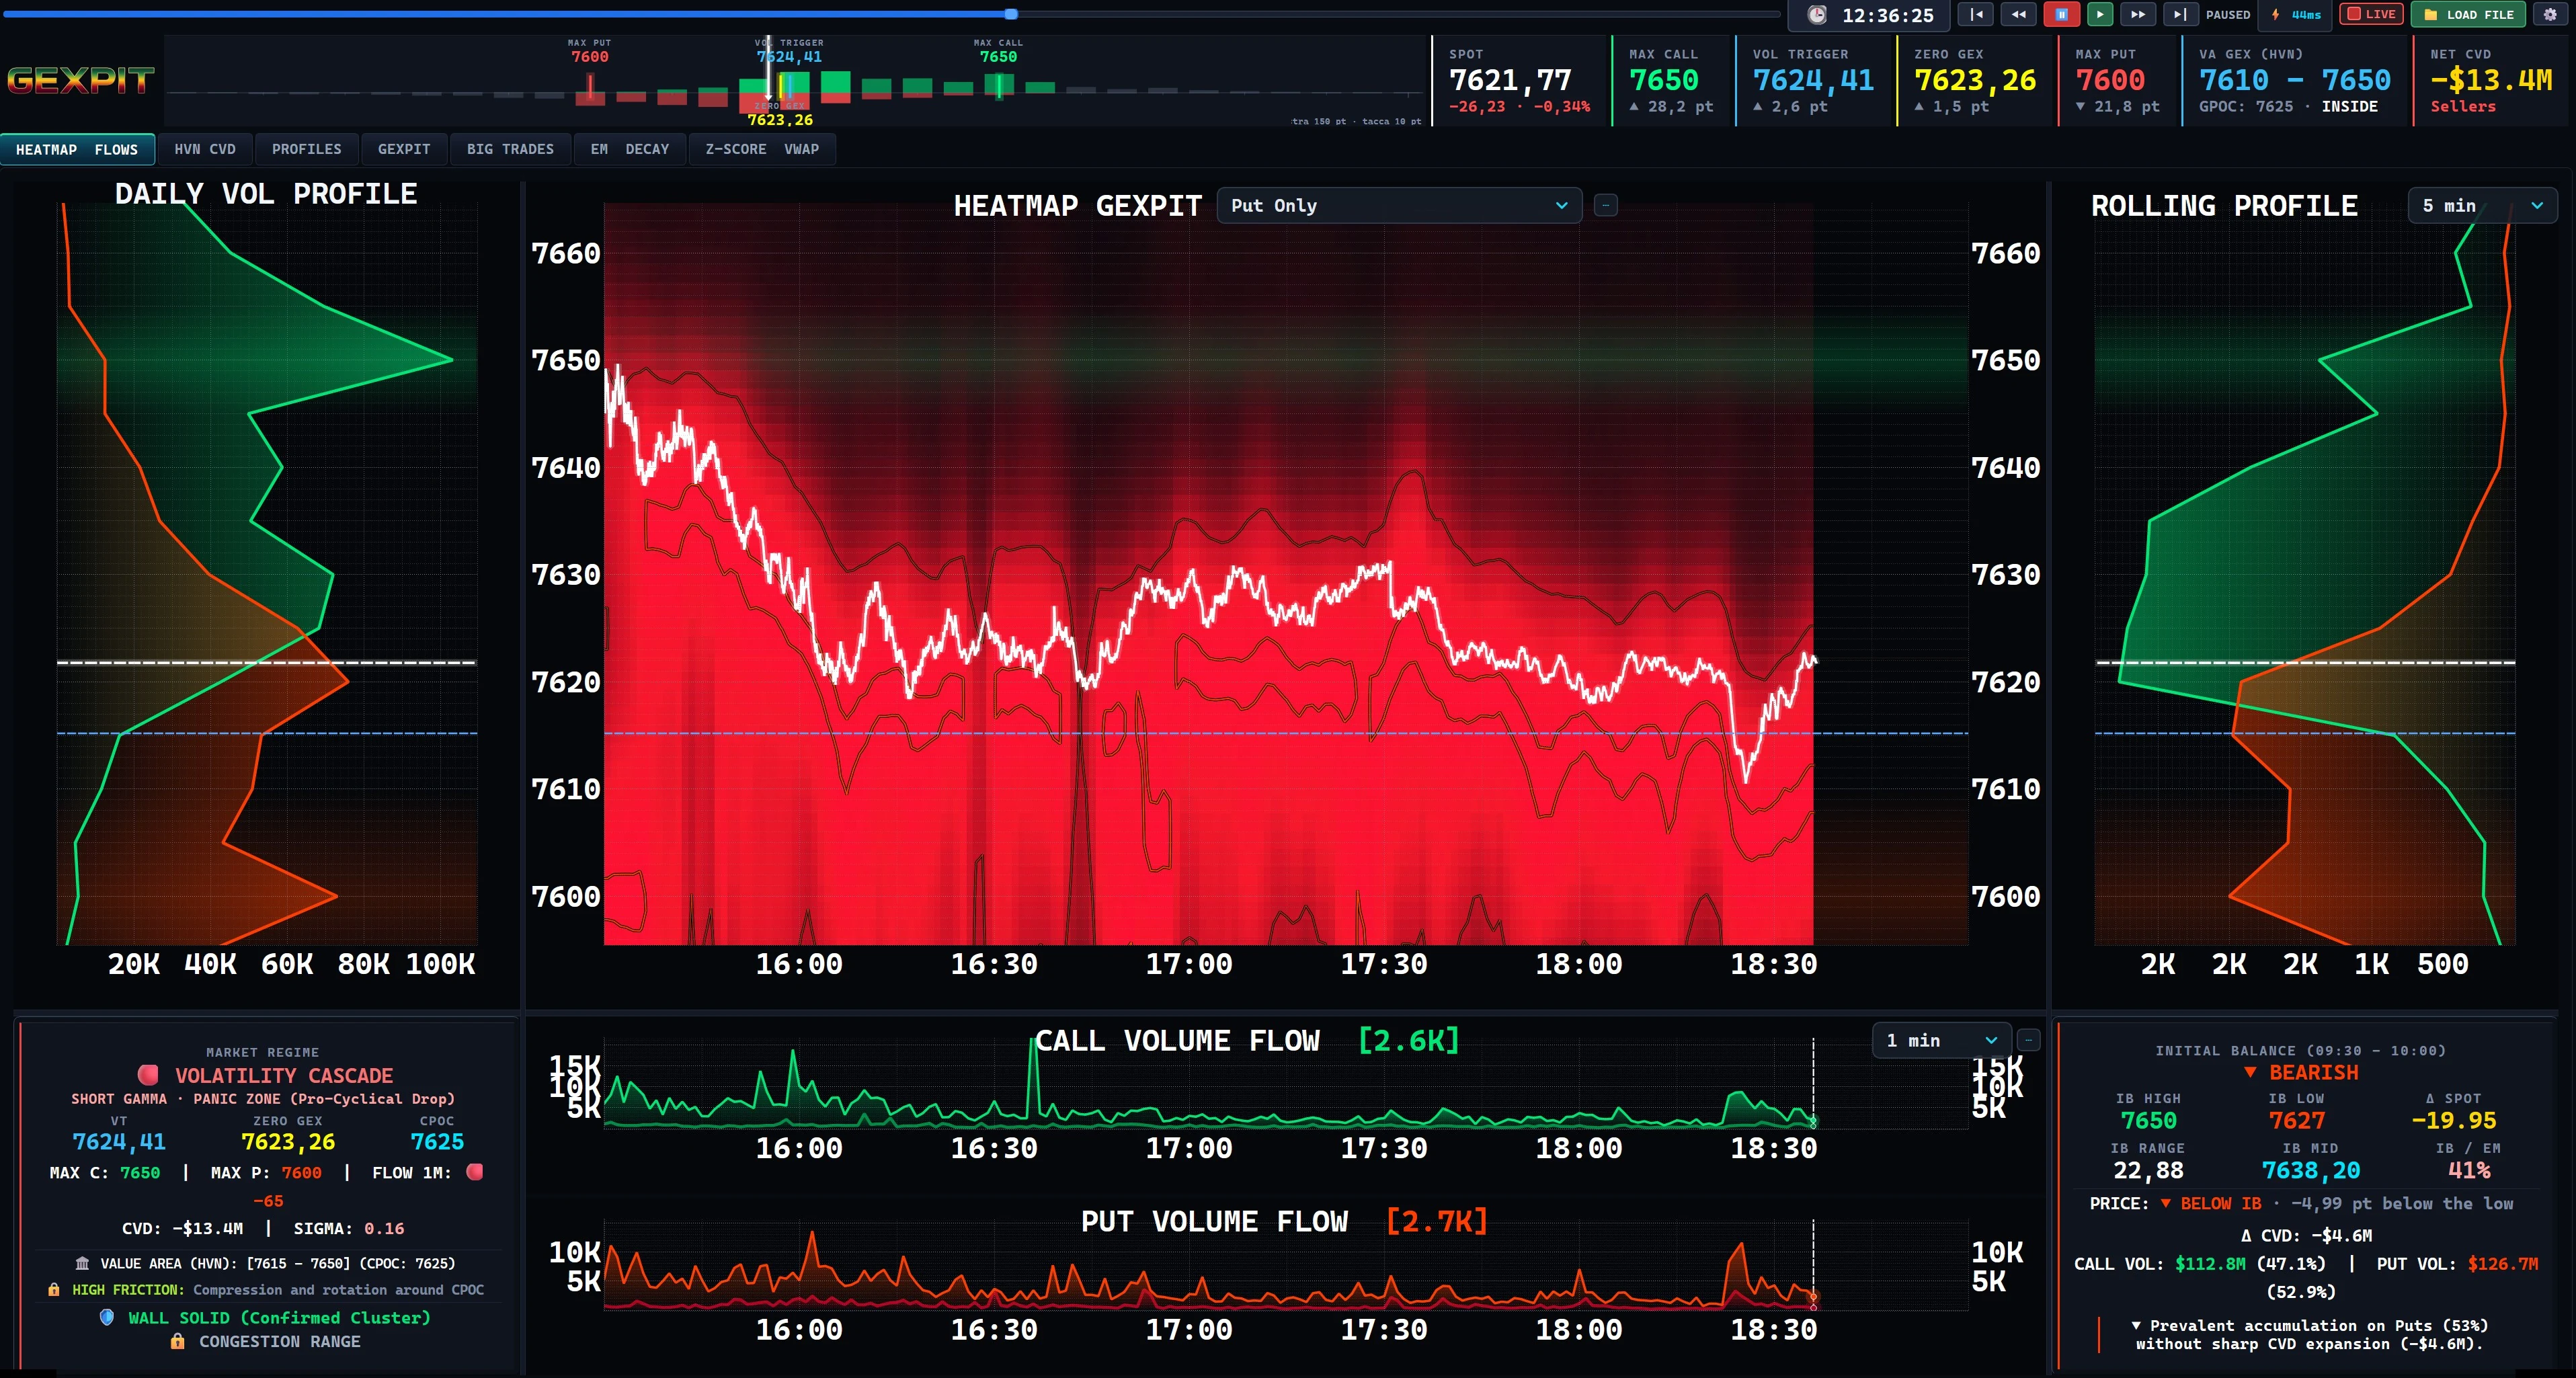Open the HVN CVD tab
The width and height of the screenshot is (2576, 1378).
tap(205, 149)
